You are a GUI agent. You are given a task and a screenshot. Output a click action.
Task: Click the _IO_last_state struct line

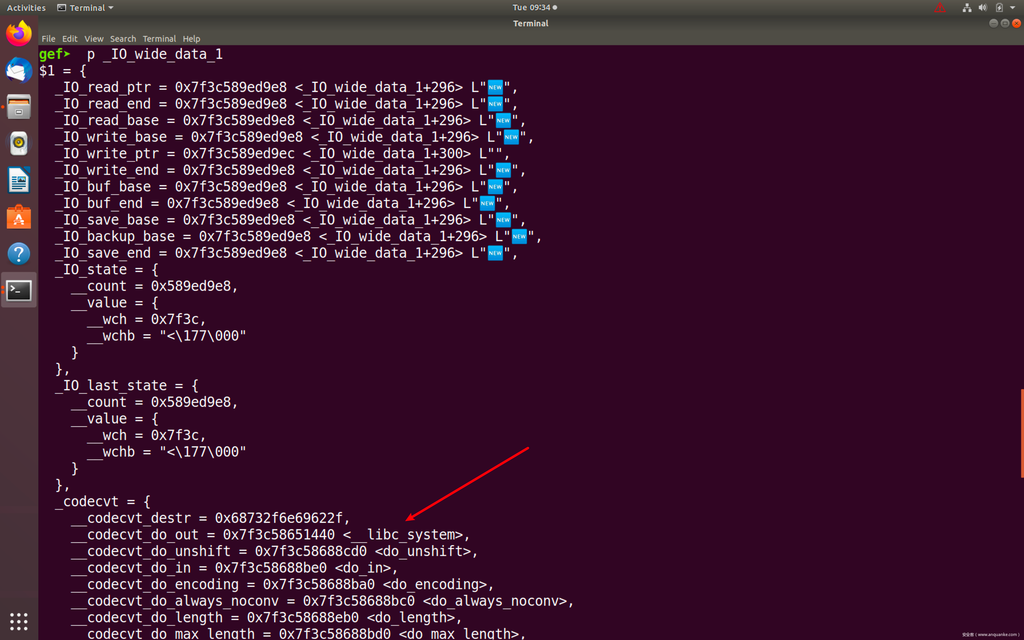127,386
